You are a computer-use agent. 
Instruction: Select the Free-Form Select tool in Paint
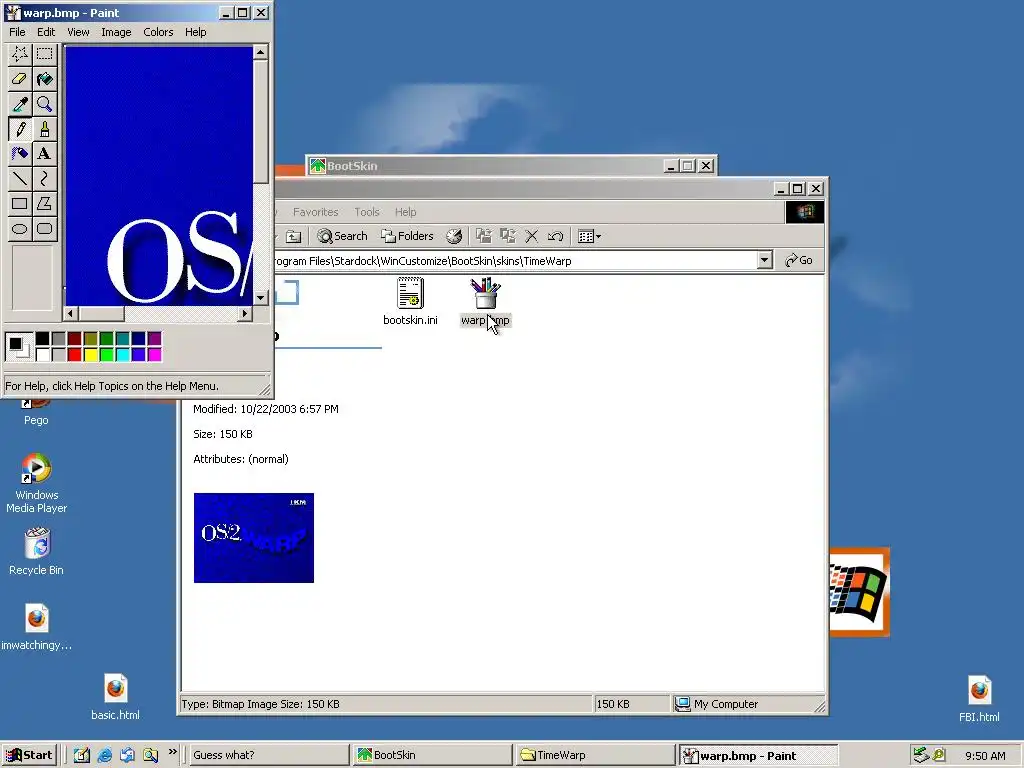[20, 54]
